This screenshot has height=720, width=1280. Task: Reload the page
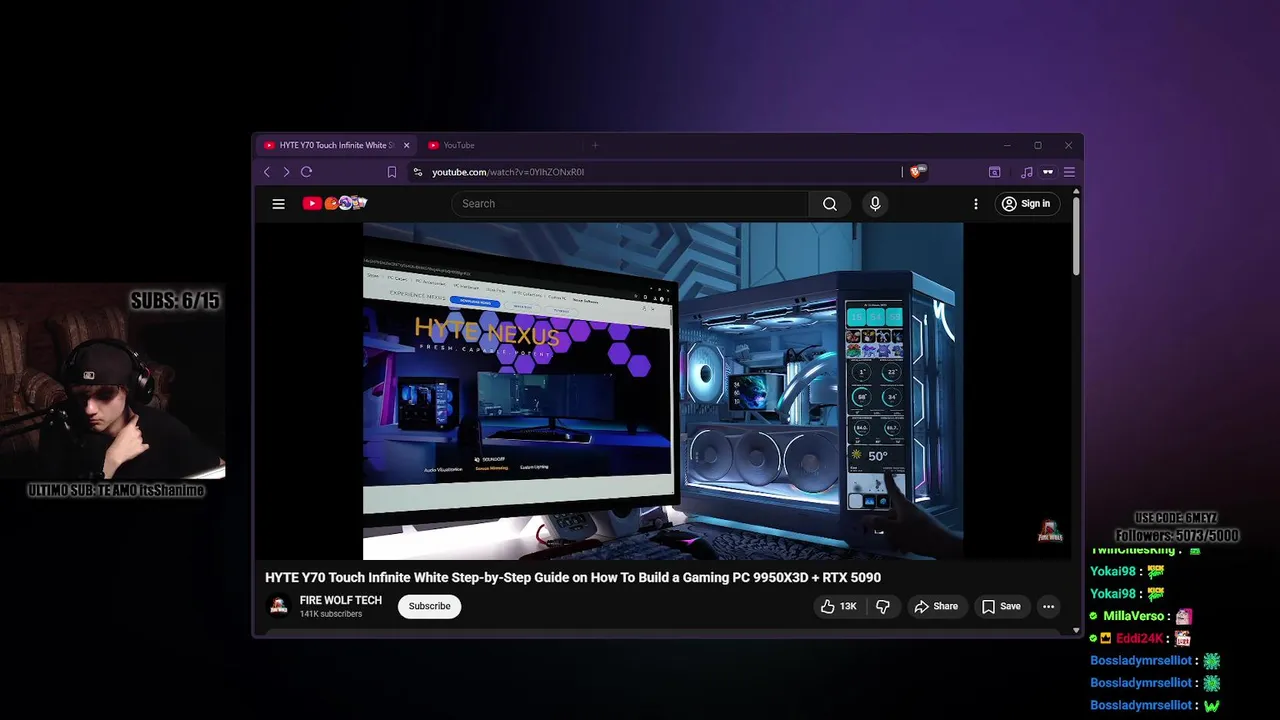[307, 172]
